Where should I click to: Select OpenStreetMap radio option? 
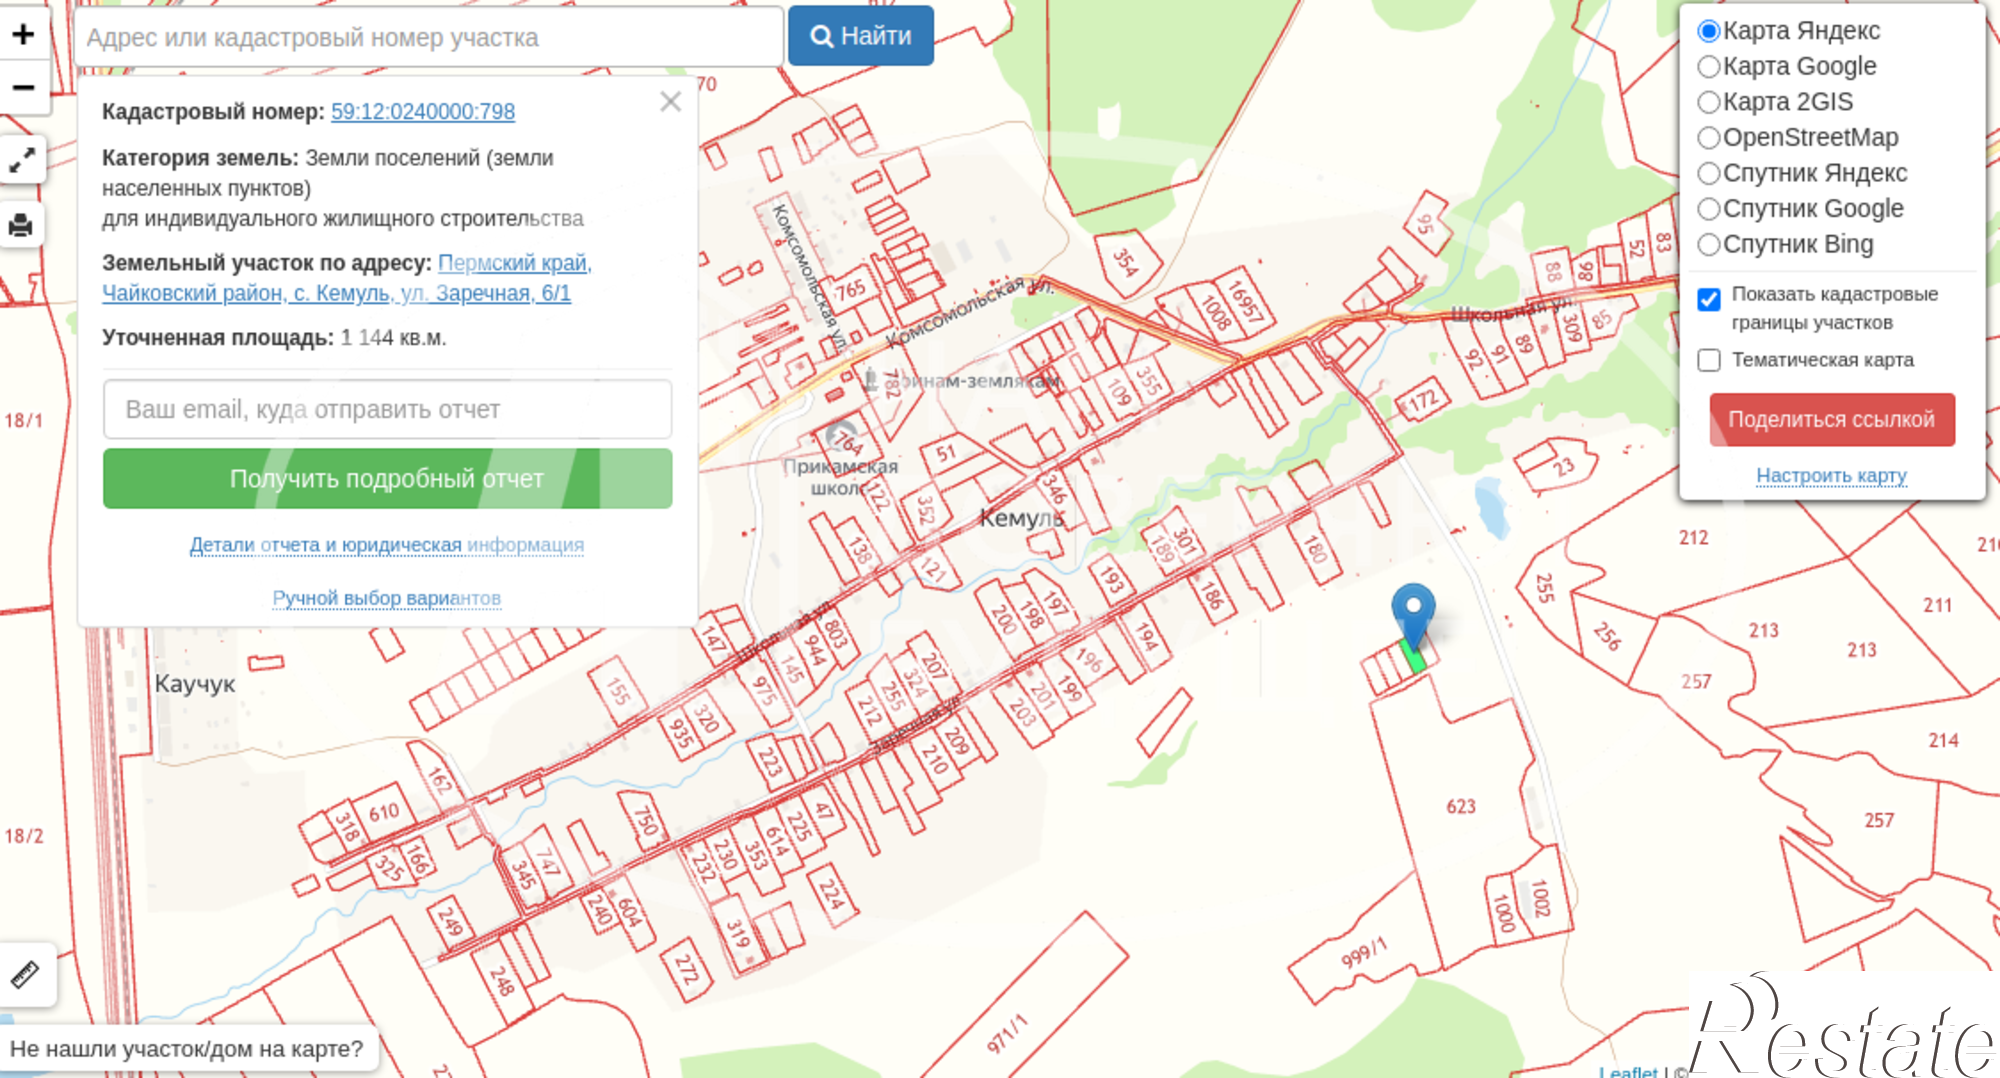1709,138
